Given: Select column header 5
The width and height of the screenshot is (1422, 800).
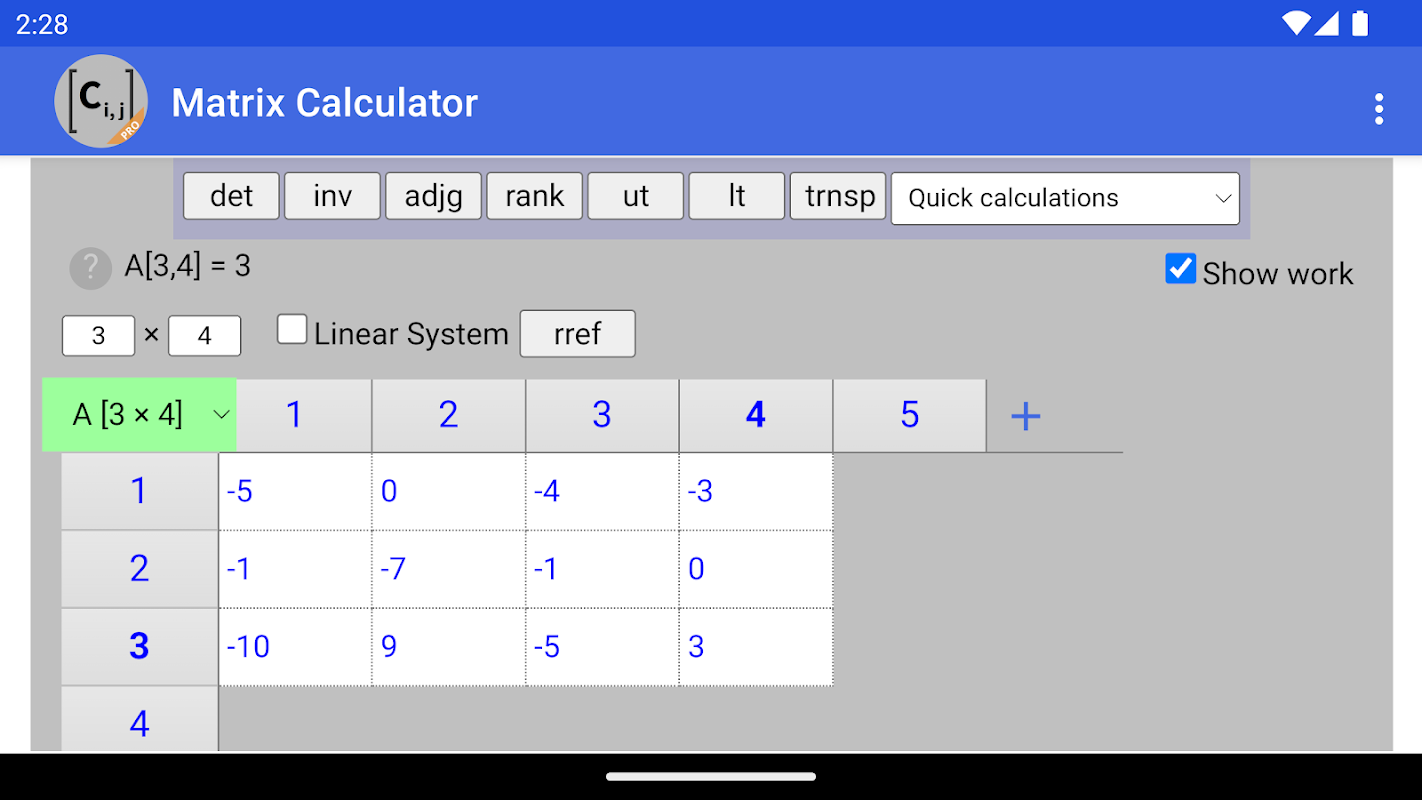Looking at the screenshot, I should [x=909, y=415].
